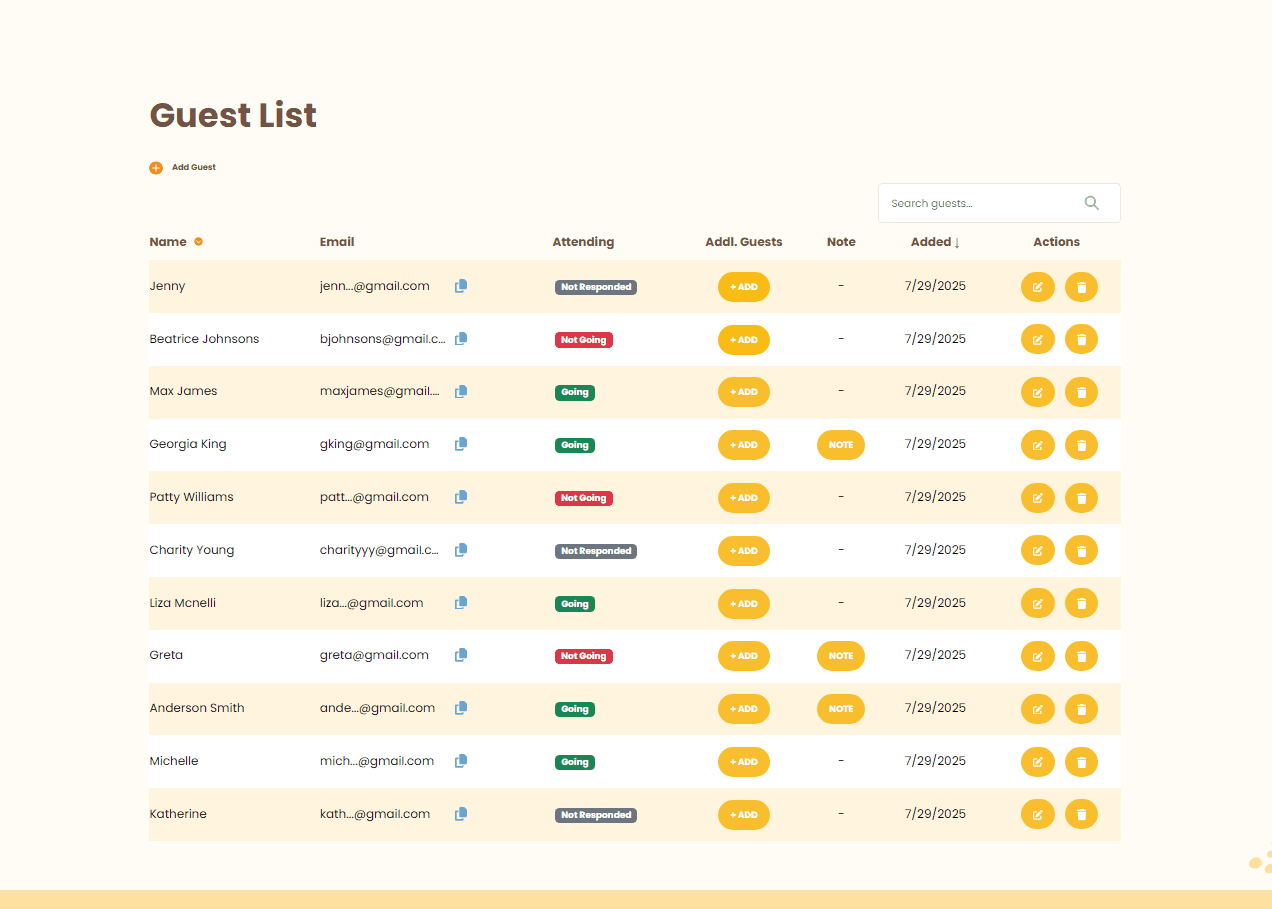Image resolution: width=1272 pixels, height=909 pixels.
Task: Delete Max James from guest list
Action: pyautogui.click(x=1081, y=392)
